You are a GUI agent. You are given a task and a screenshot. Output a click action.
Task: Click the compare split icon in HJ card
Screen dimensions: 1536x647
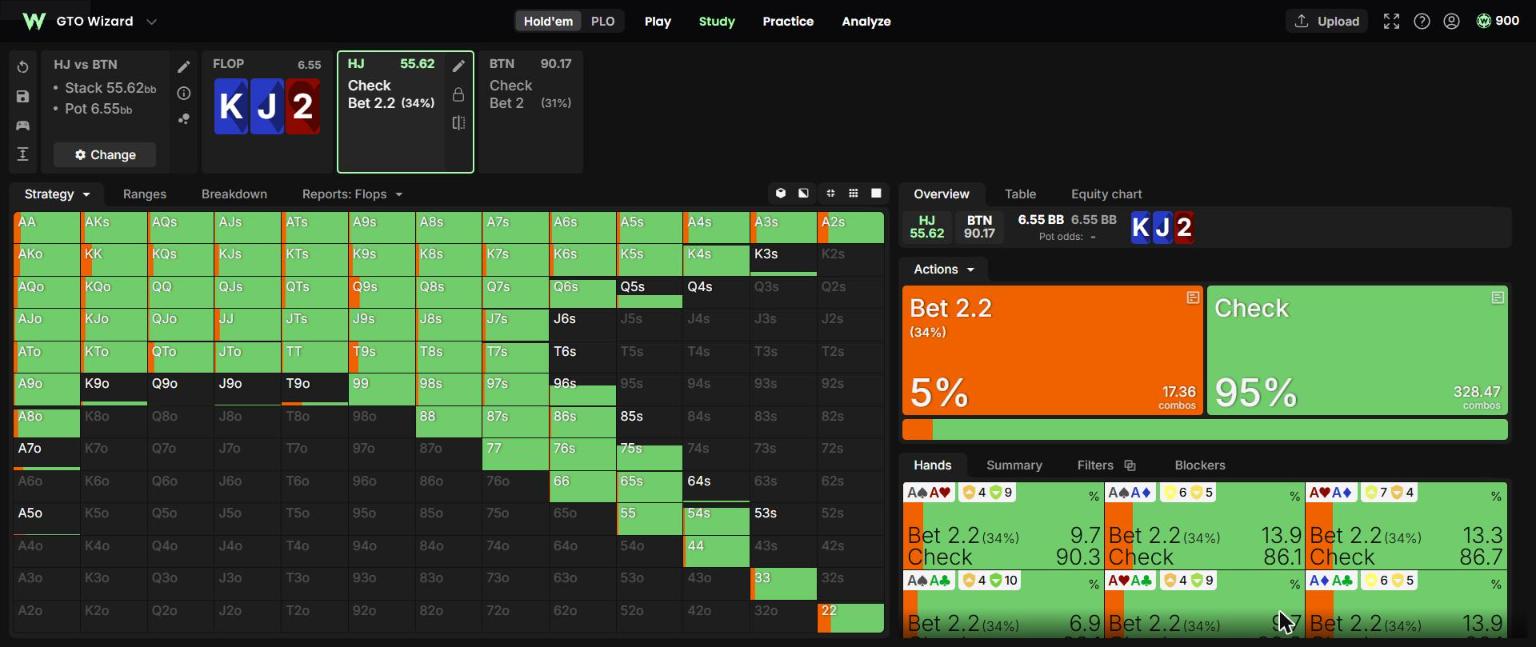coord(459,123)
